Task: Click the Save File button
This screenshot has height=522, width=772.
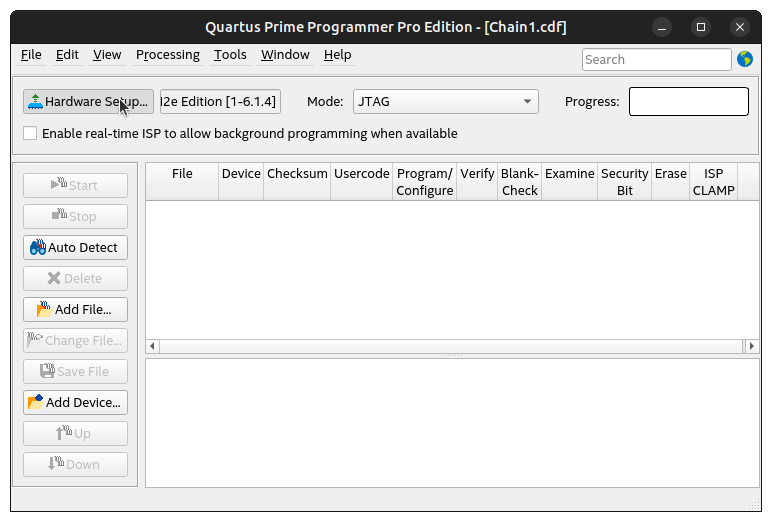Action: 75,371
